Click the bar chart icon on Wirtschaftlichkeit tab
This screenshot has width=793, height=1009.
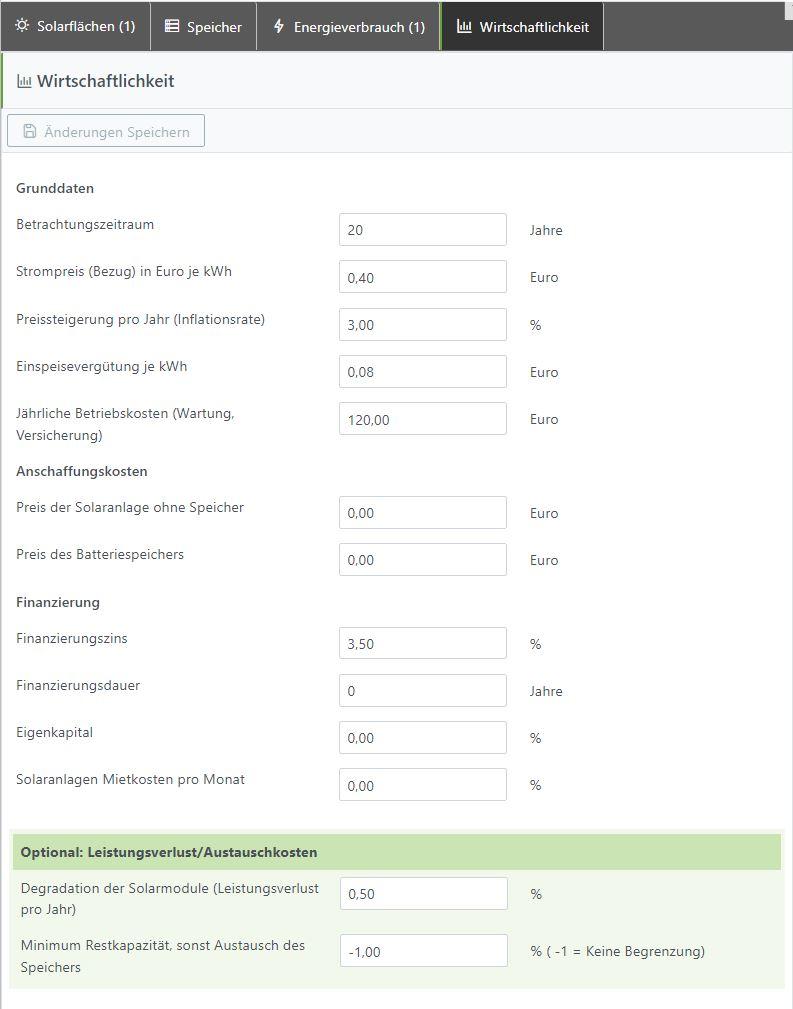coord(467,27)
